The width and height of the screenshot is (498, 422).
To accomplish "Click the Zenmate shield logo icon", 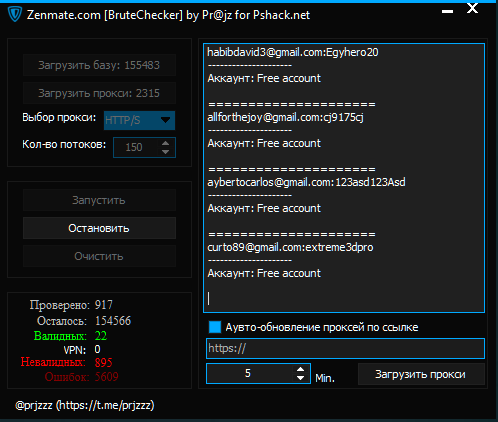I will 15,14.
